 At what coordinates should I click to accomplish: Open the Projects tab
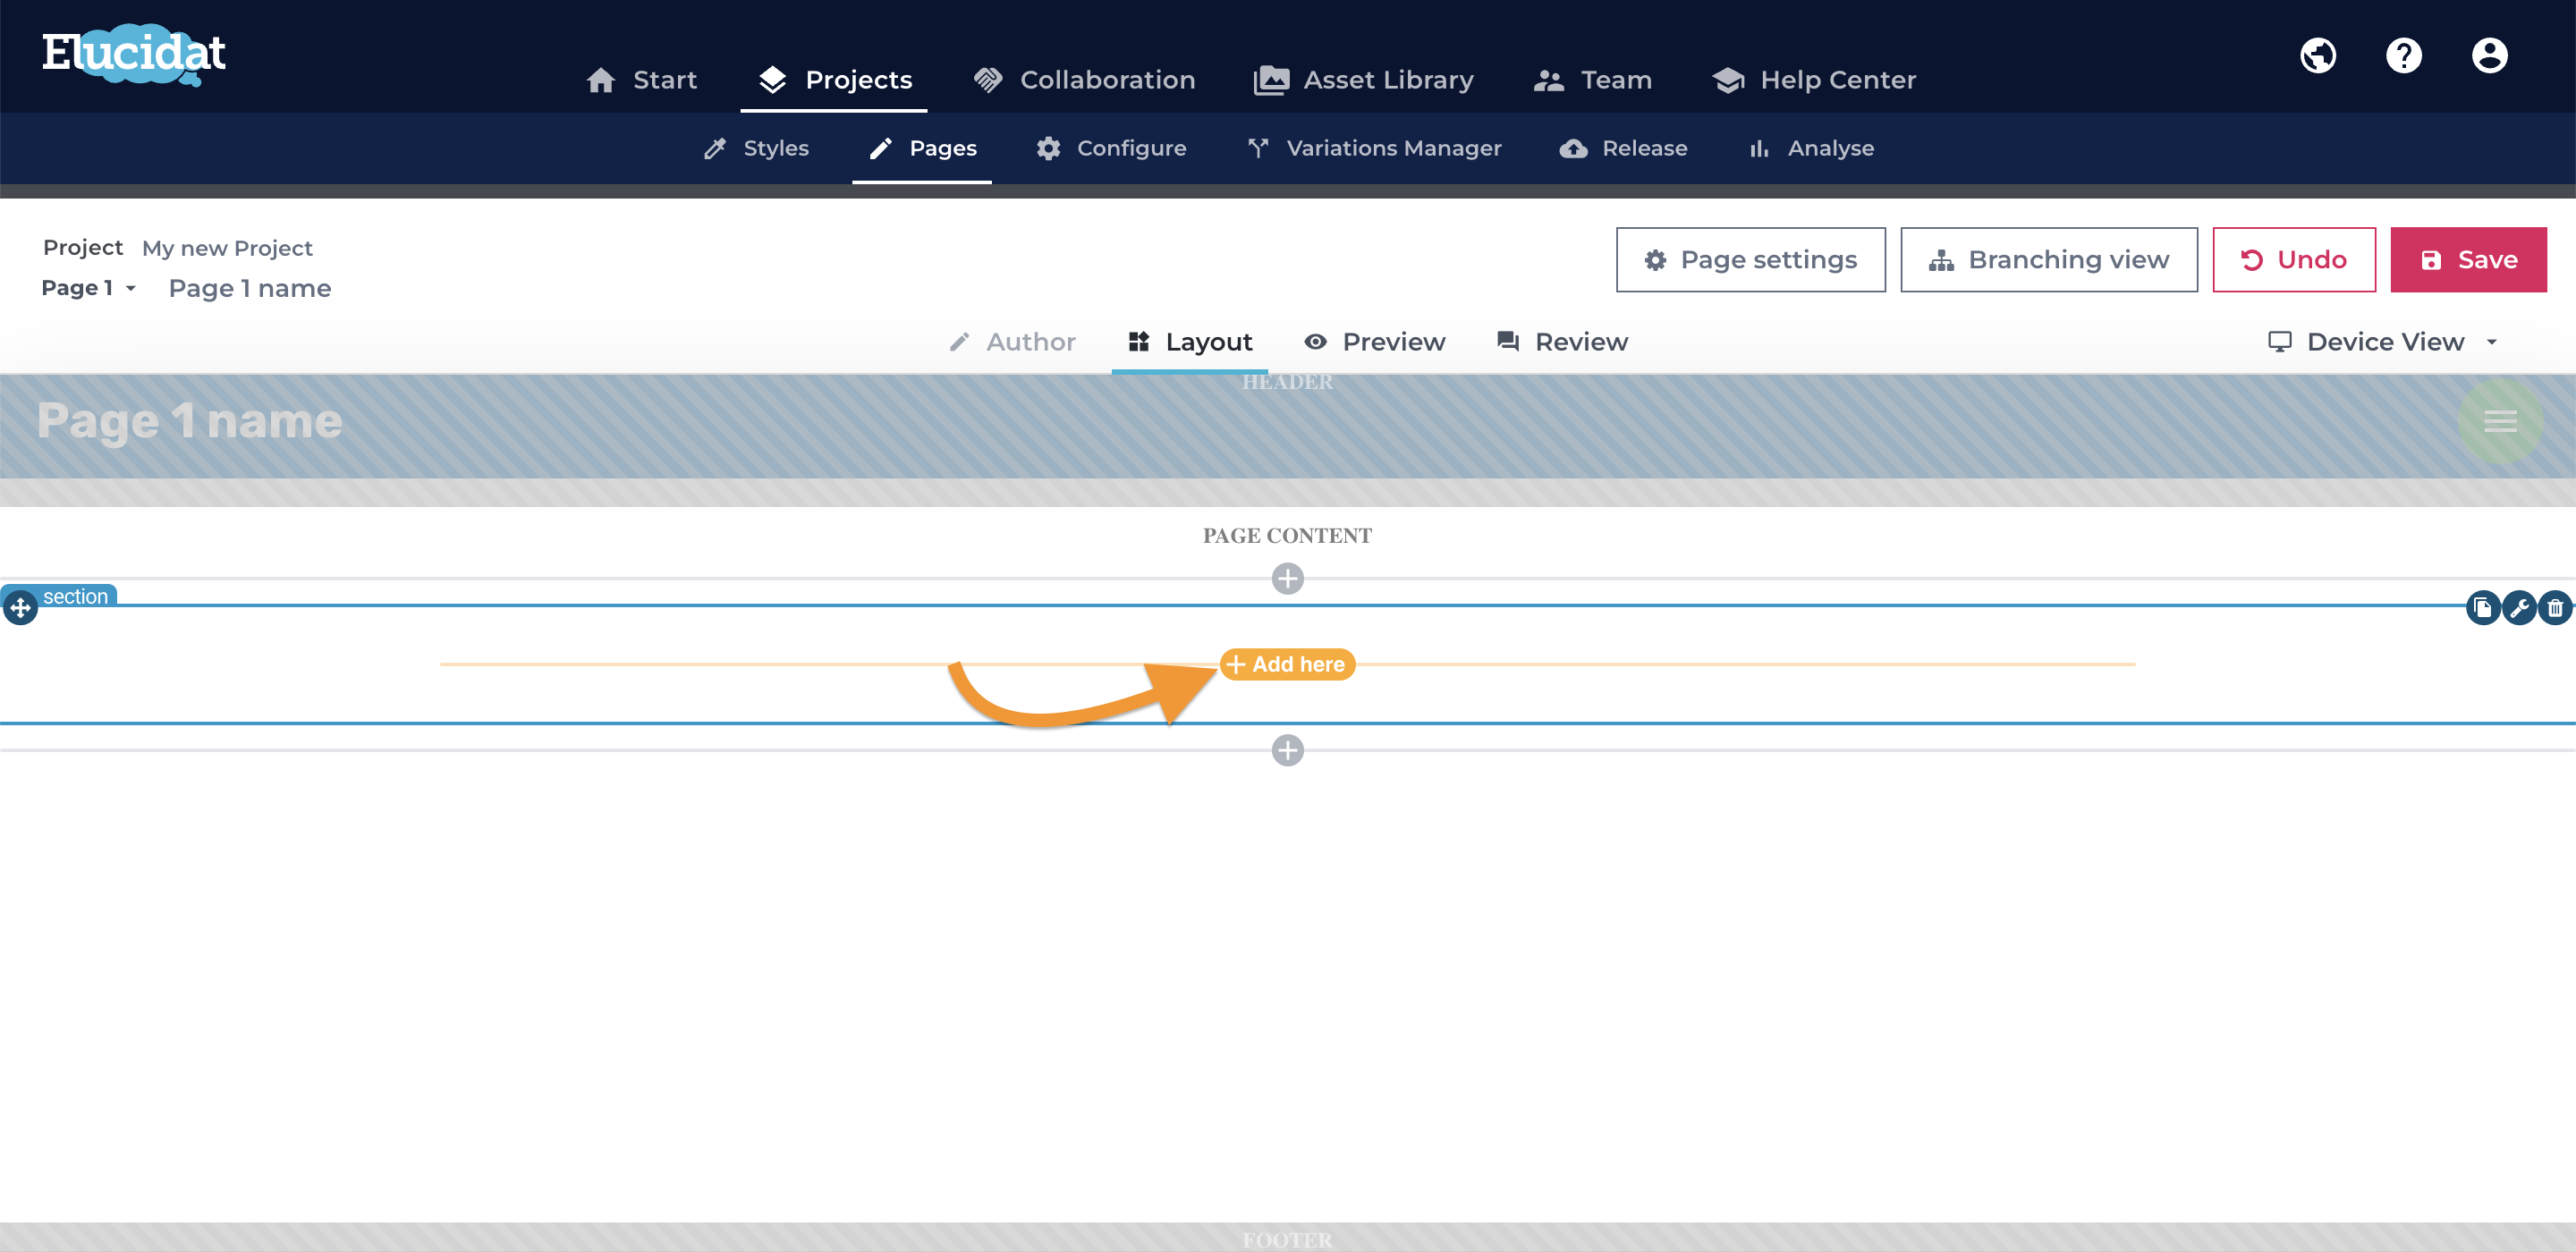pos(834,80)
